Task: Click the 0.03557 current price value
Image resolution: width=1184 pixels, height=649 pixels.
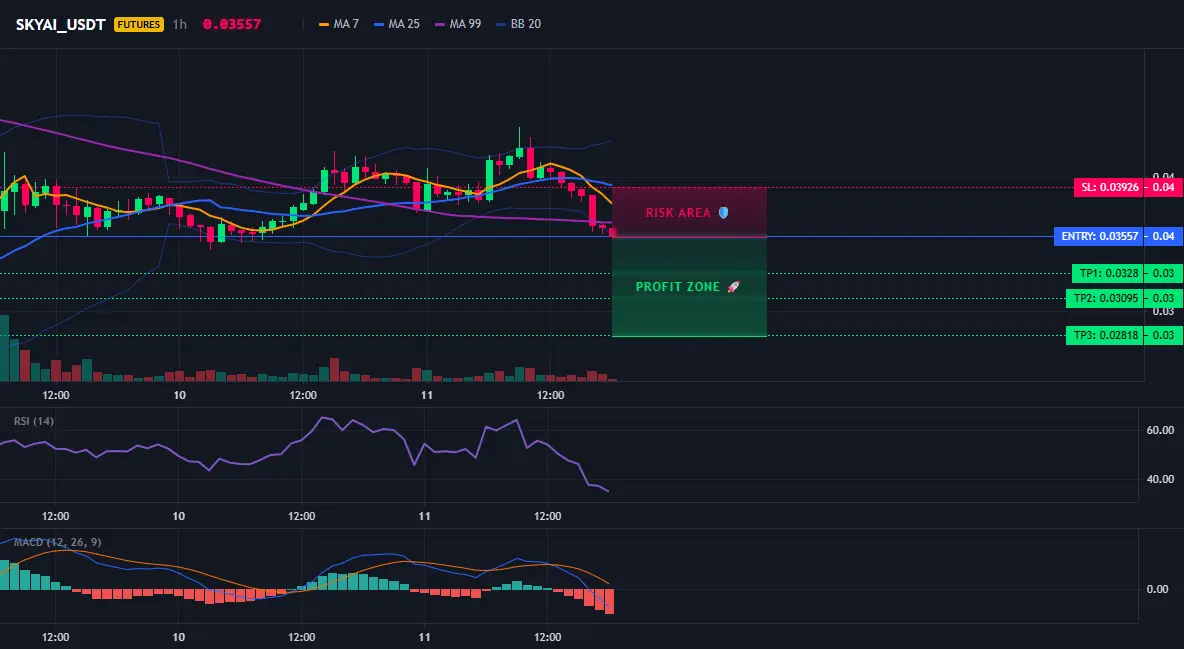Action: 232,24
